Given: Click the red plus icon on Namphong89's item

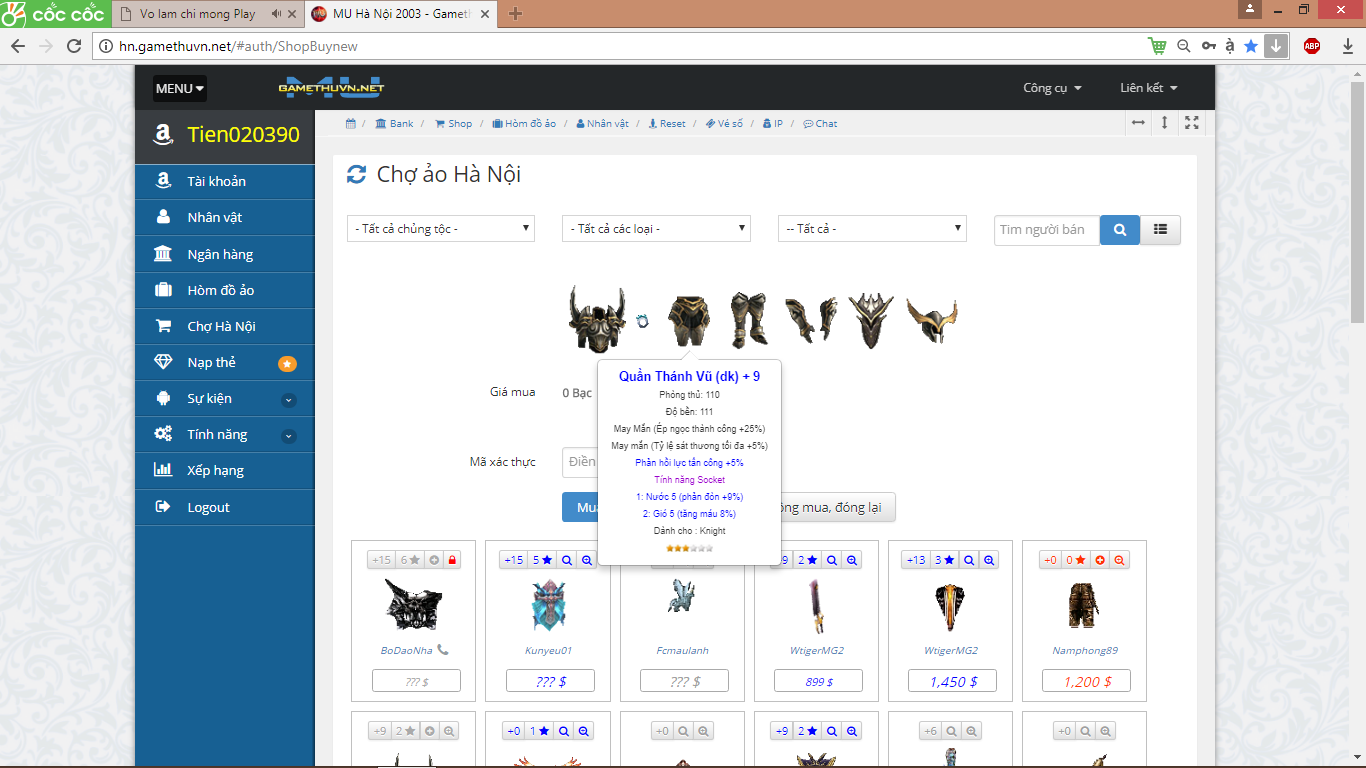Looking at the screenshot, I should (x=1101, y=560).
